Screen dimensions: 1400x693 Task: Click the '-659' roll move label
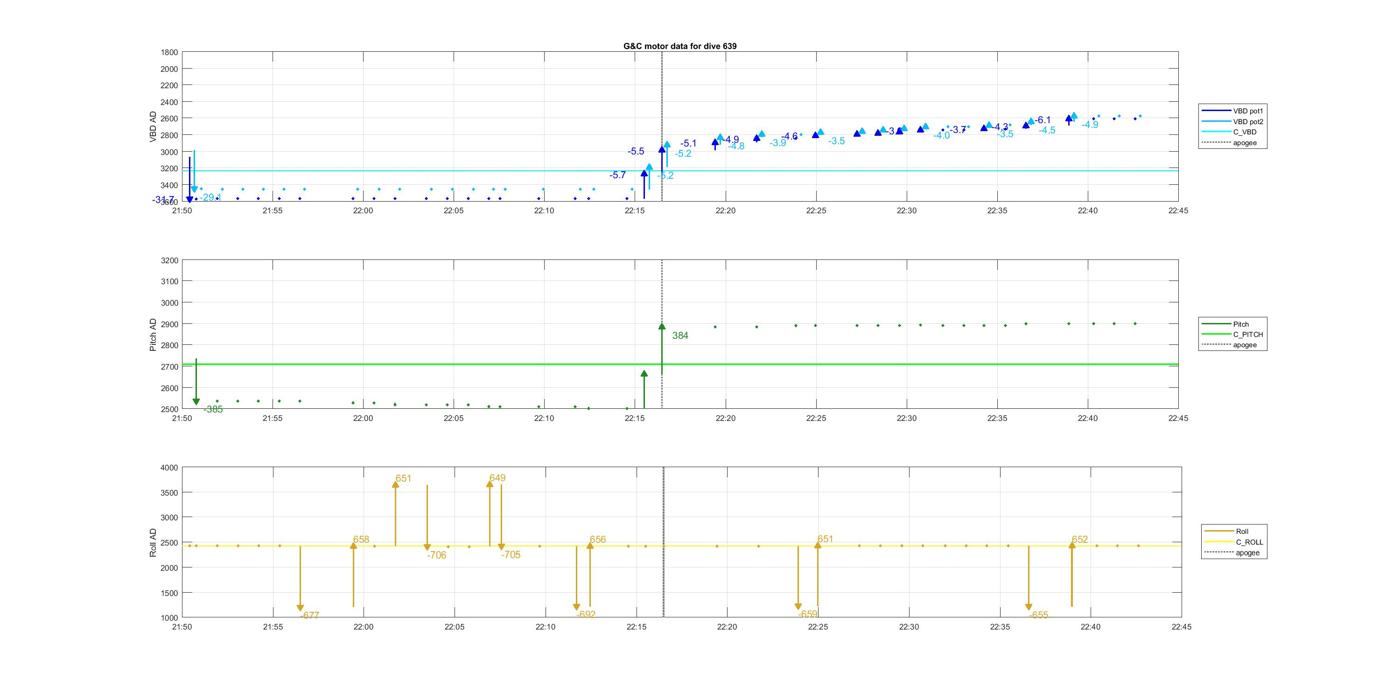click(x=807, y=614)
